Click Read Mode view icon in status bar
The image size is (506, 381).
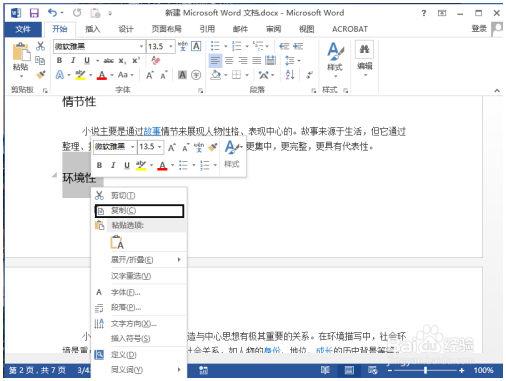point(325,370)
